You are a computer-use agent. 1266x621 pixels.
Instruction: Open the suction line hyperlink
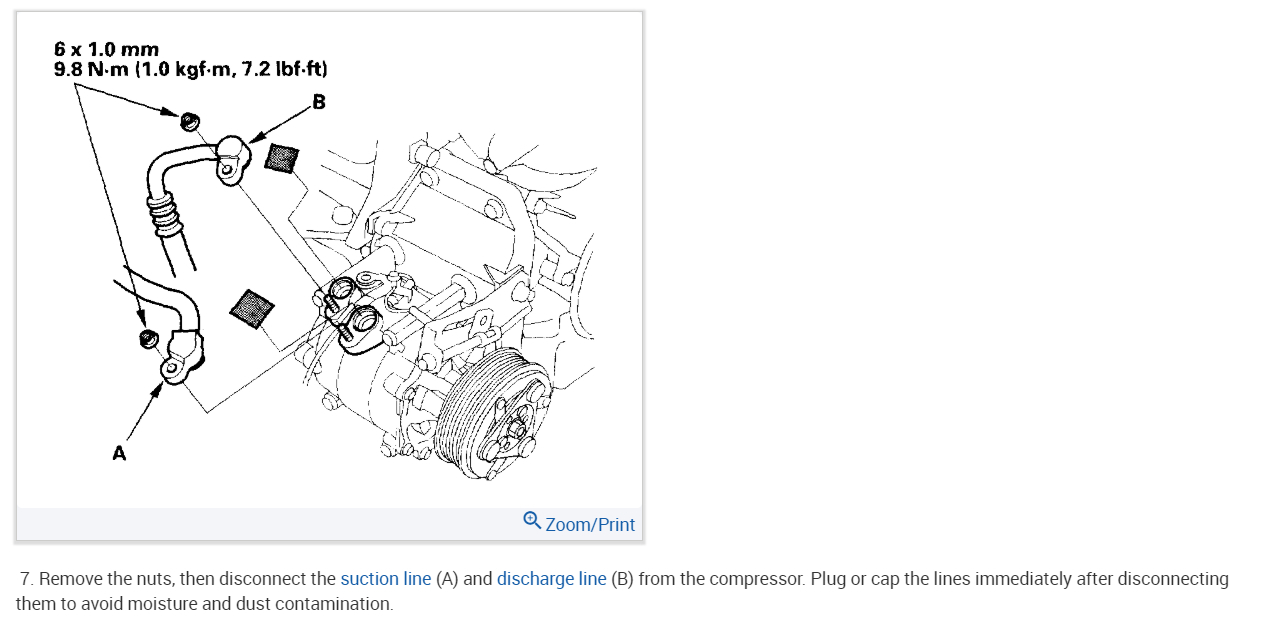tap(386, 579)
